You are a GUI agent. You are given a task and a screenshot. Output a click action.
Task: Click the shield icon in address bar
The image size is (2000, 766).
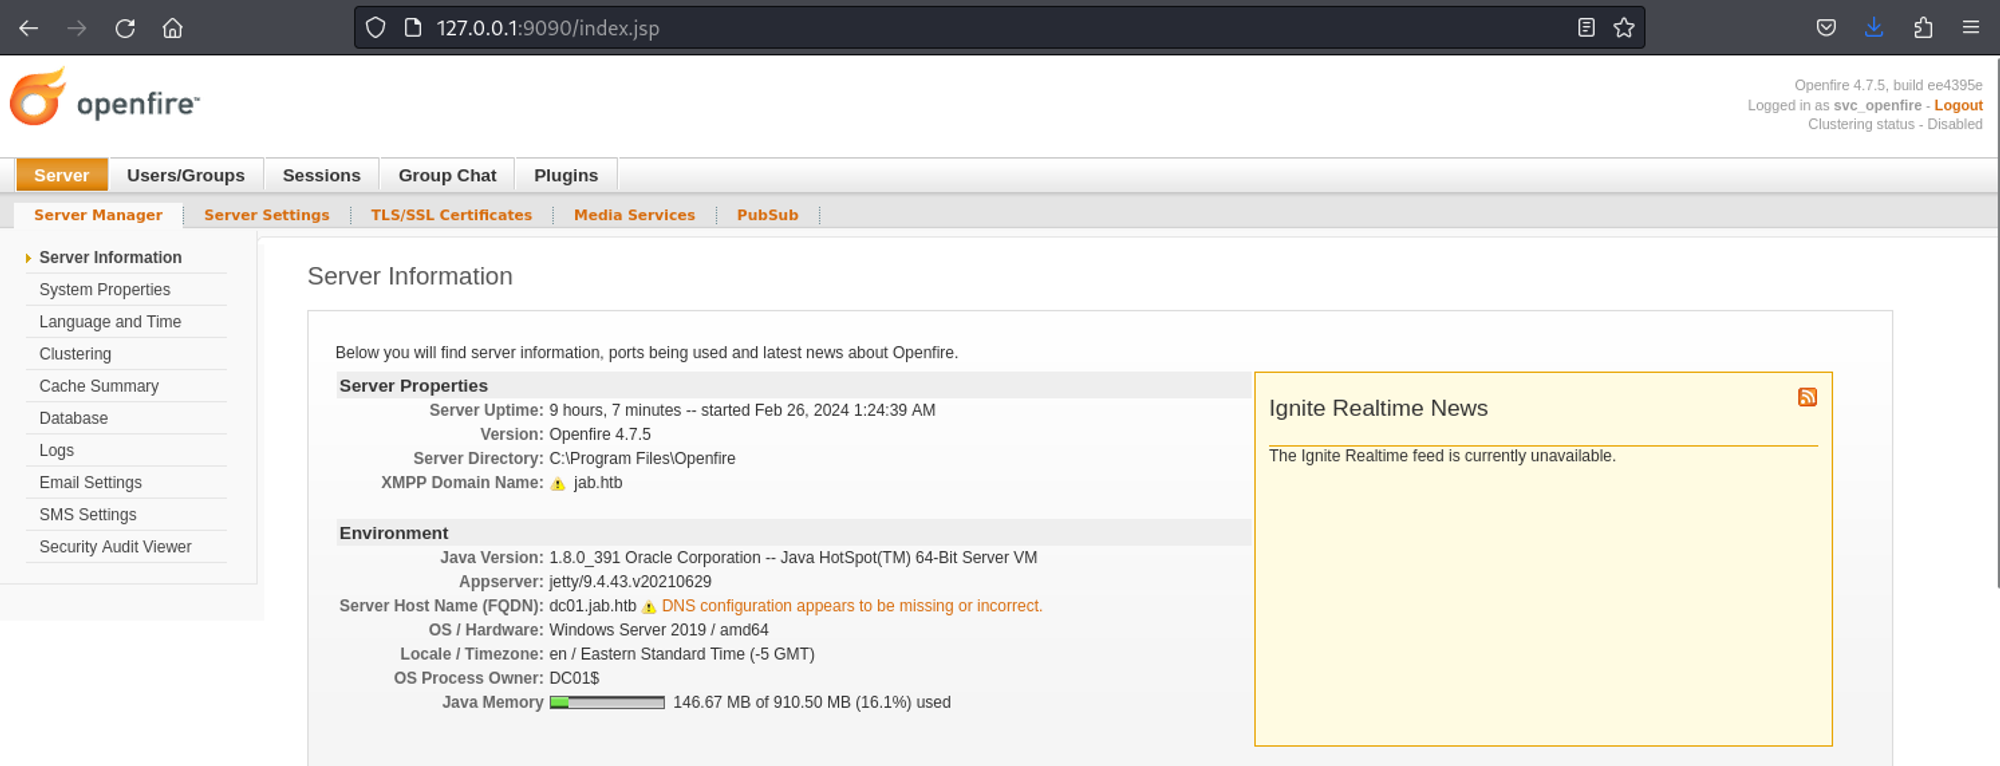[x=375, y=28]
